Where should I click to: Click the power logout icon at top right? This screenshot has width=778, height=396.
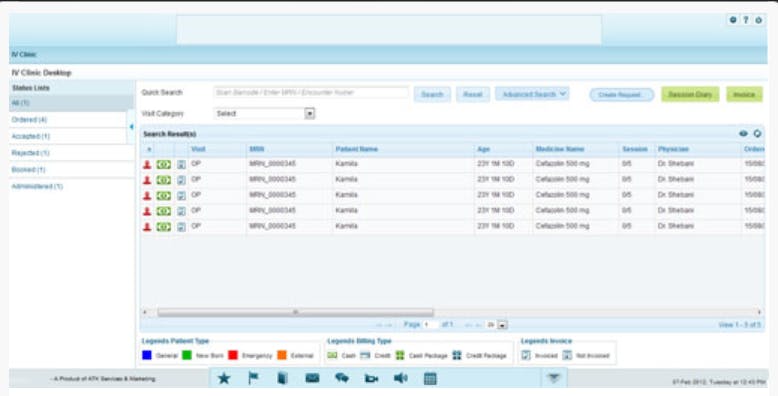pos(759,20)
